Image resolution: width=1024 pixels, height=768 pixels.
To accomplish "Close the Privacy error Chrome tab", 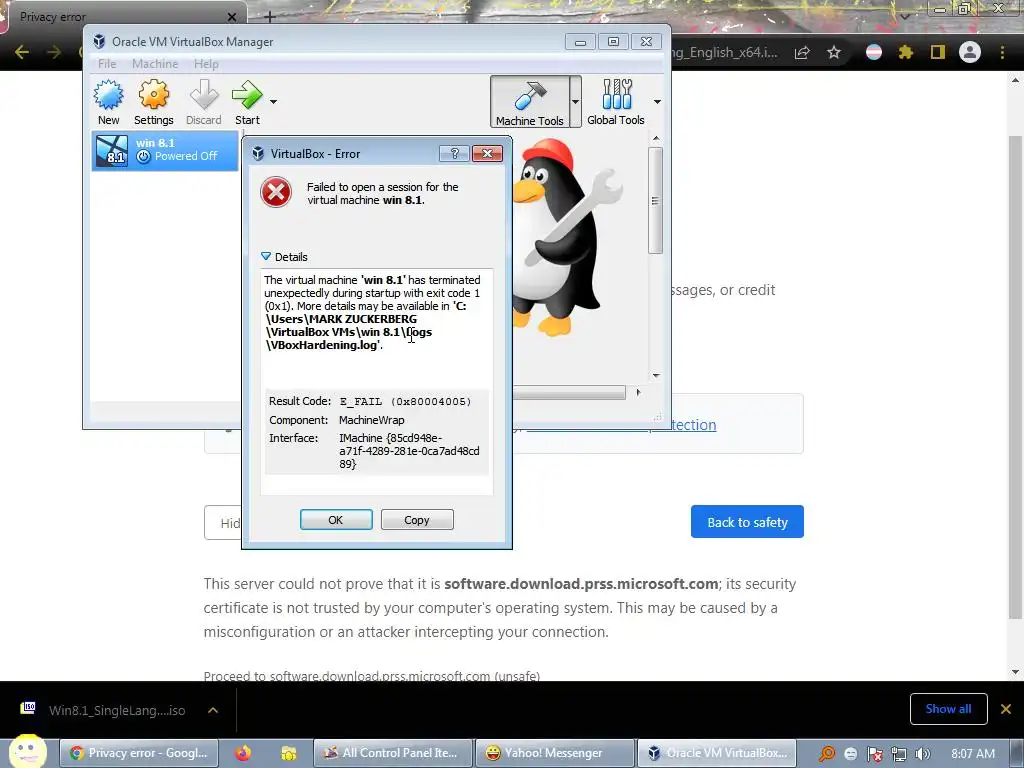I will pos(232,17).
